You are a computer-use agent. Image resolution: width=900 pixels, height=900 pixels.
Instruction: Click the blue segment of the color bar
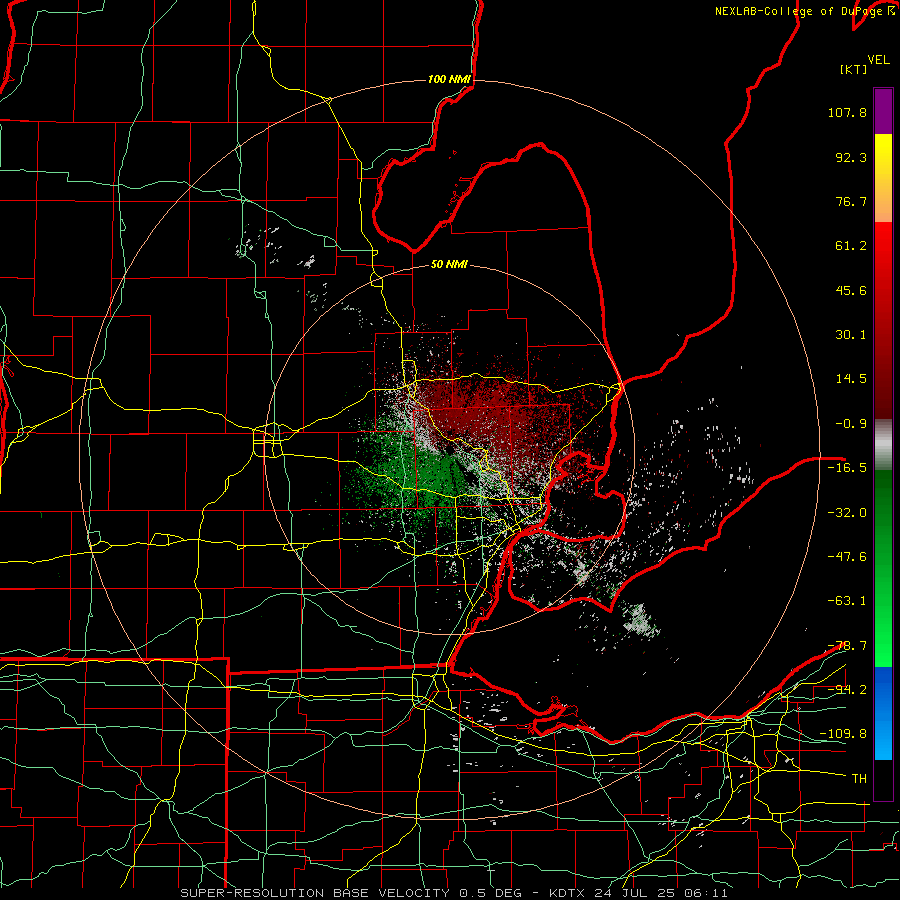pos(883,713)
